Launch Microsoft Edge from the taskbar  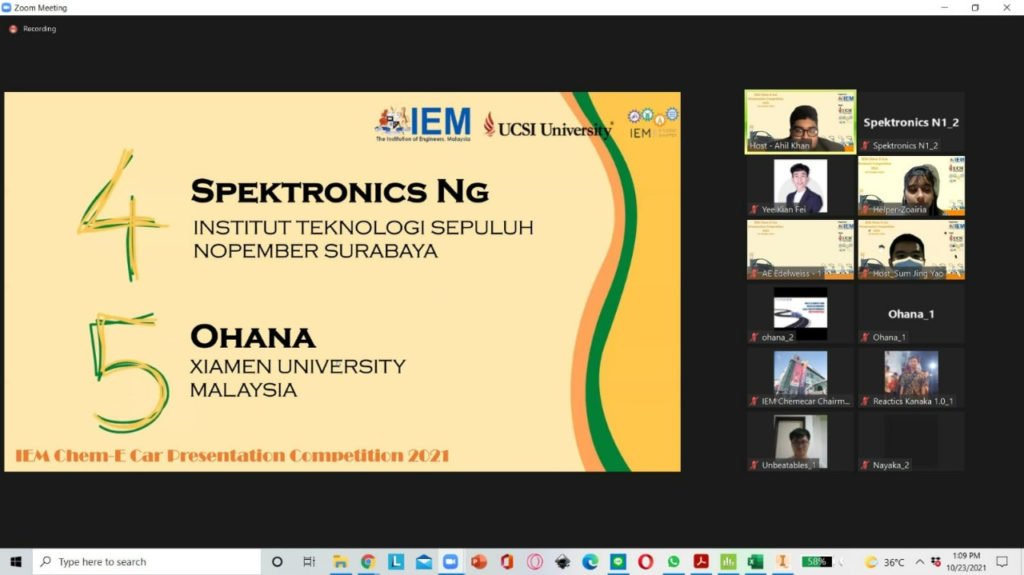tap(590, 562)
